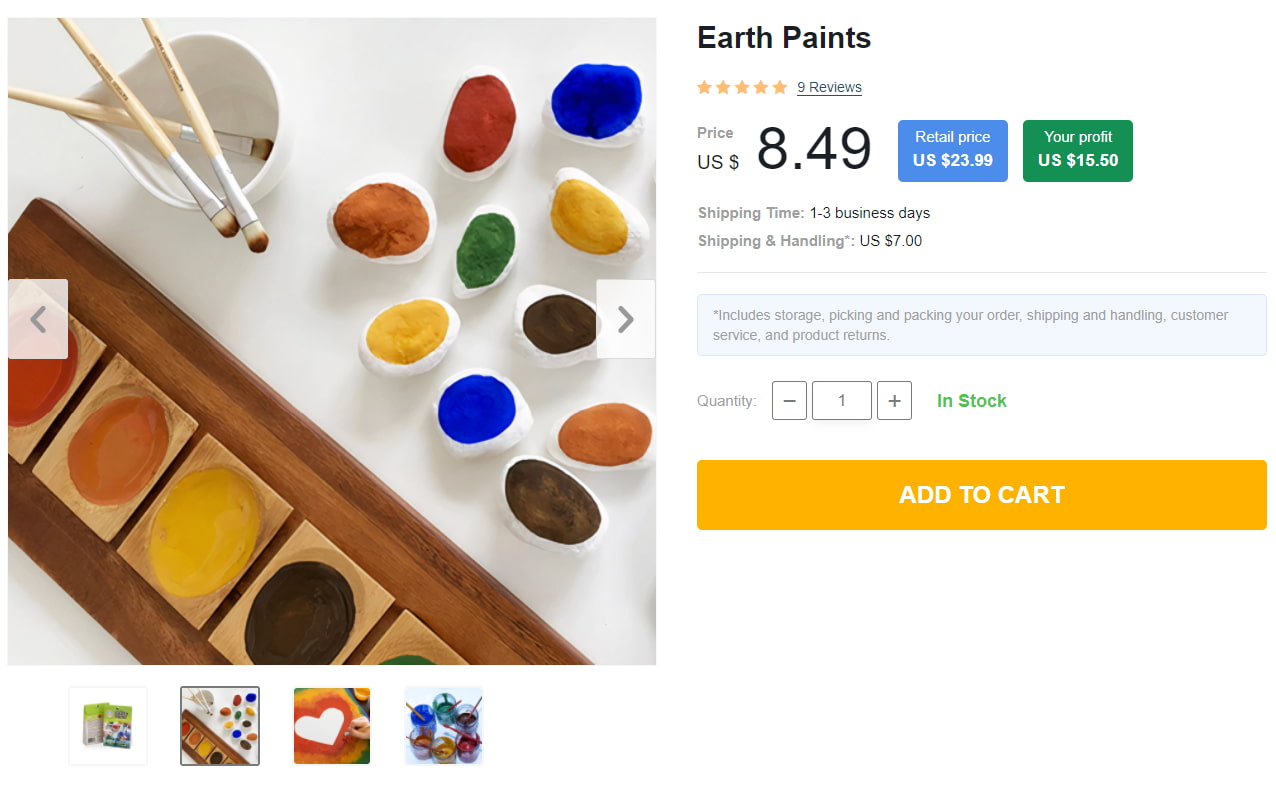Click the middle star of the review rating

pos(743,87)
